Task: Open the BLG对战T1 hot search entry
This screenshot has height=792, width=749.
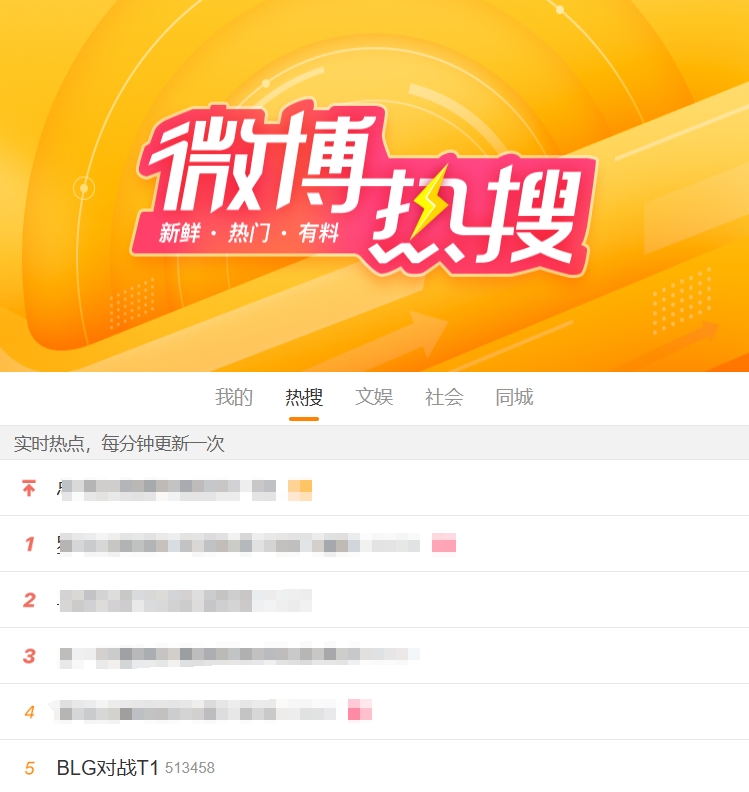Action: (108, 768)
